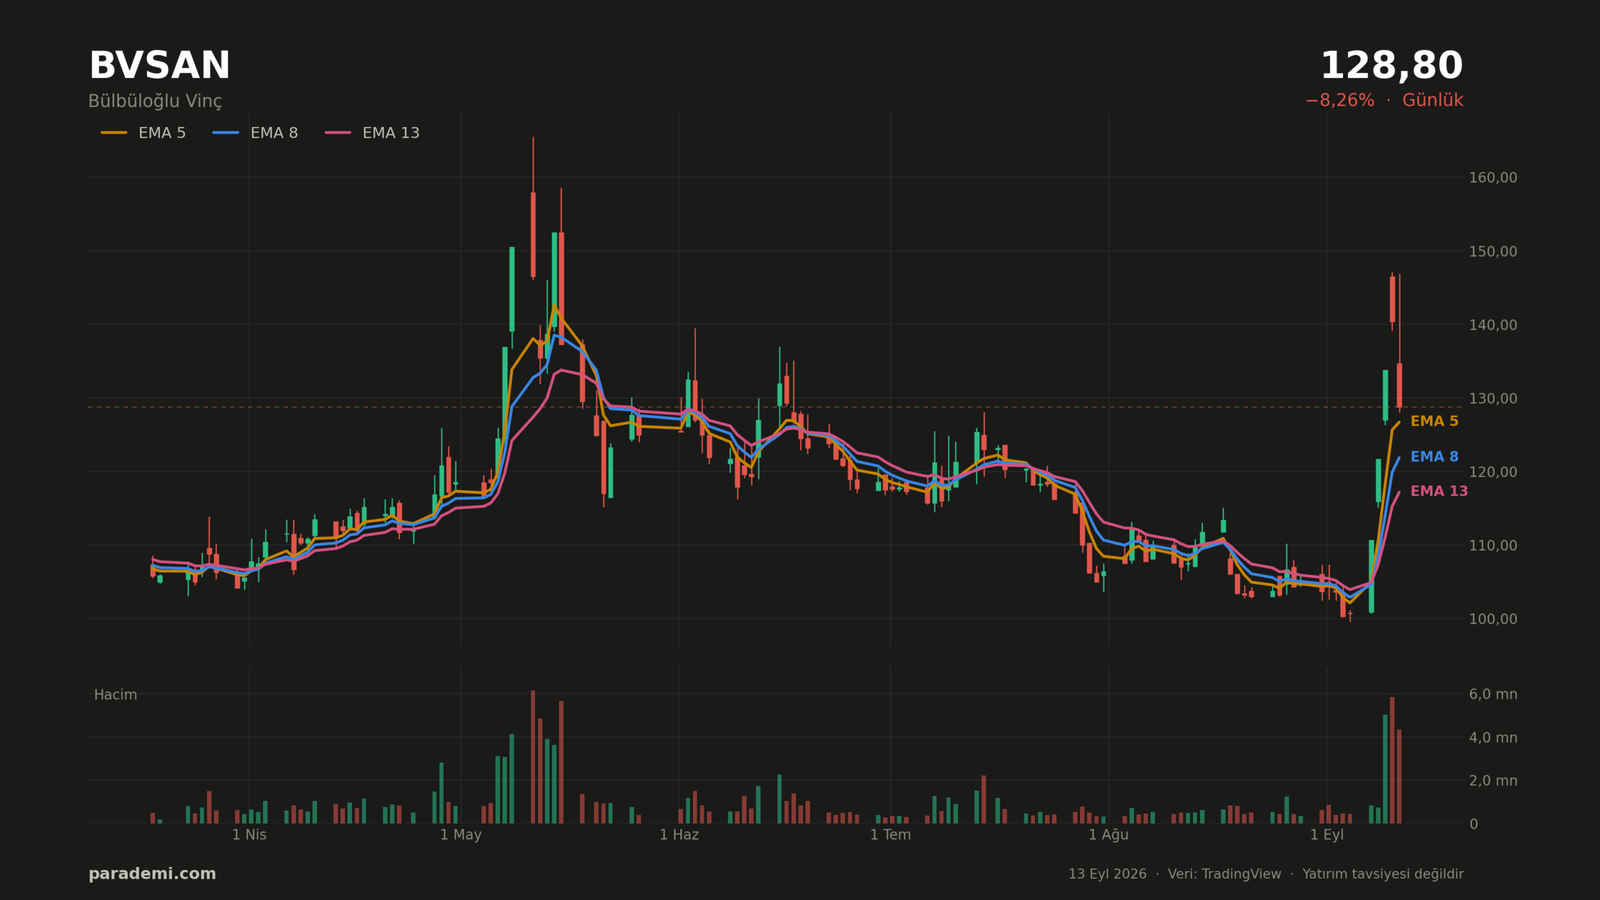
Task: Click the tallest red volume bar in May
Action: point(533,757)
